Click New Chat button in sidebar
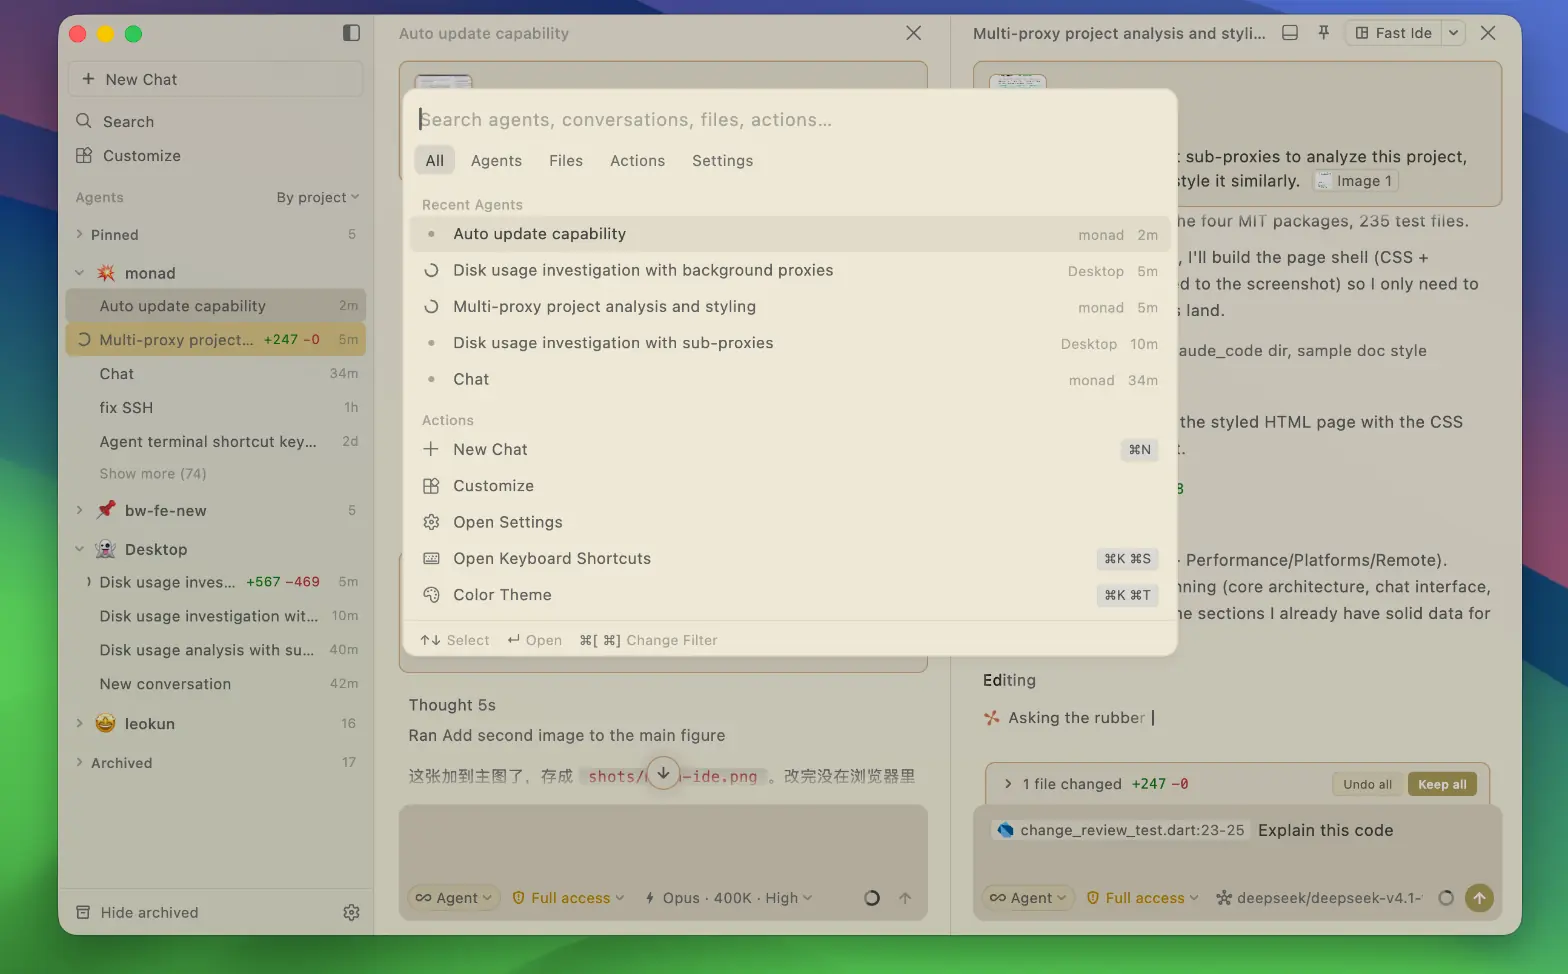This screenshot has height=974, width=1568. (215, 79)
